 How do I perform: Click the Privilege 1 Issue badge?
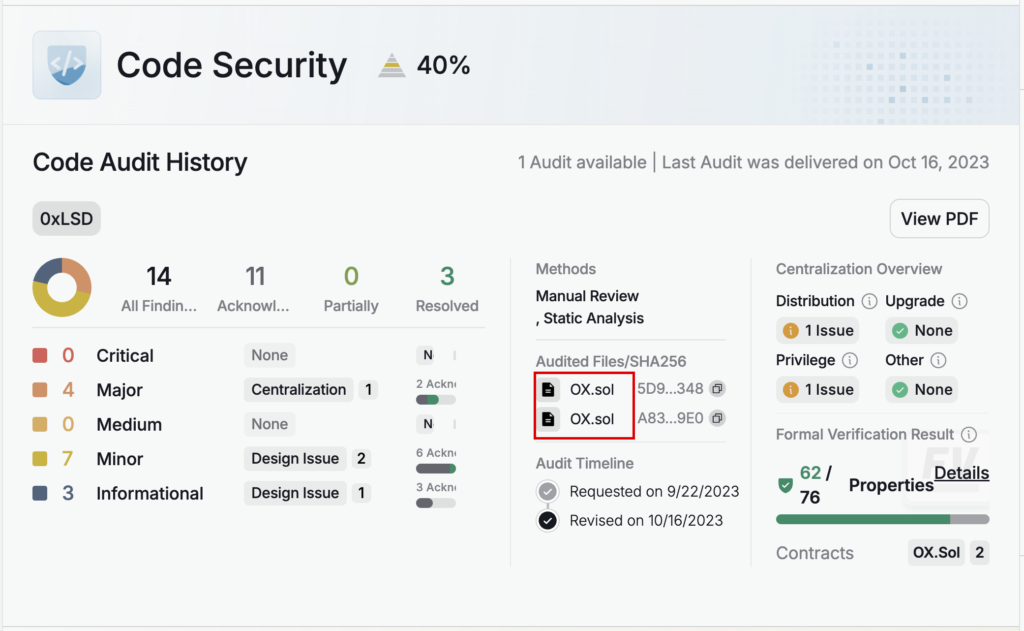pyautogui.click(x=818, y=389)
